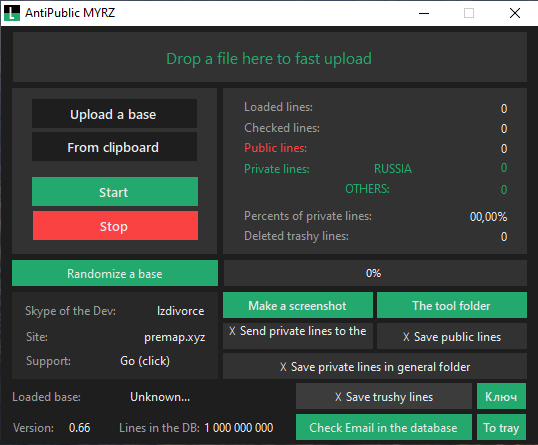This screenshot has width=538, height=445.
Task: Click the Ключ key button
Action: tap(501, 396)
